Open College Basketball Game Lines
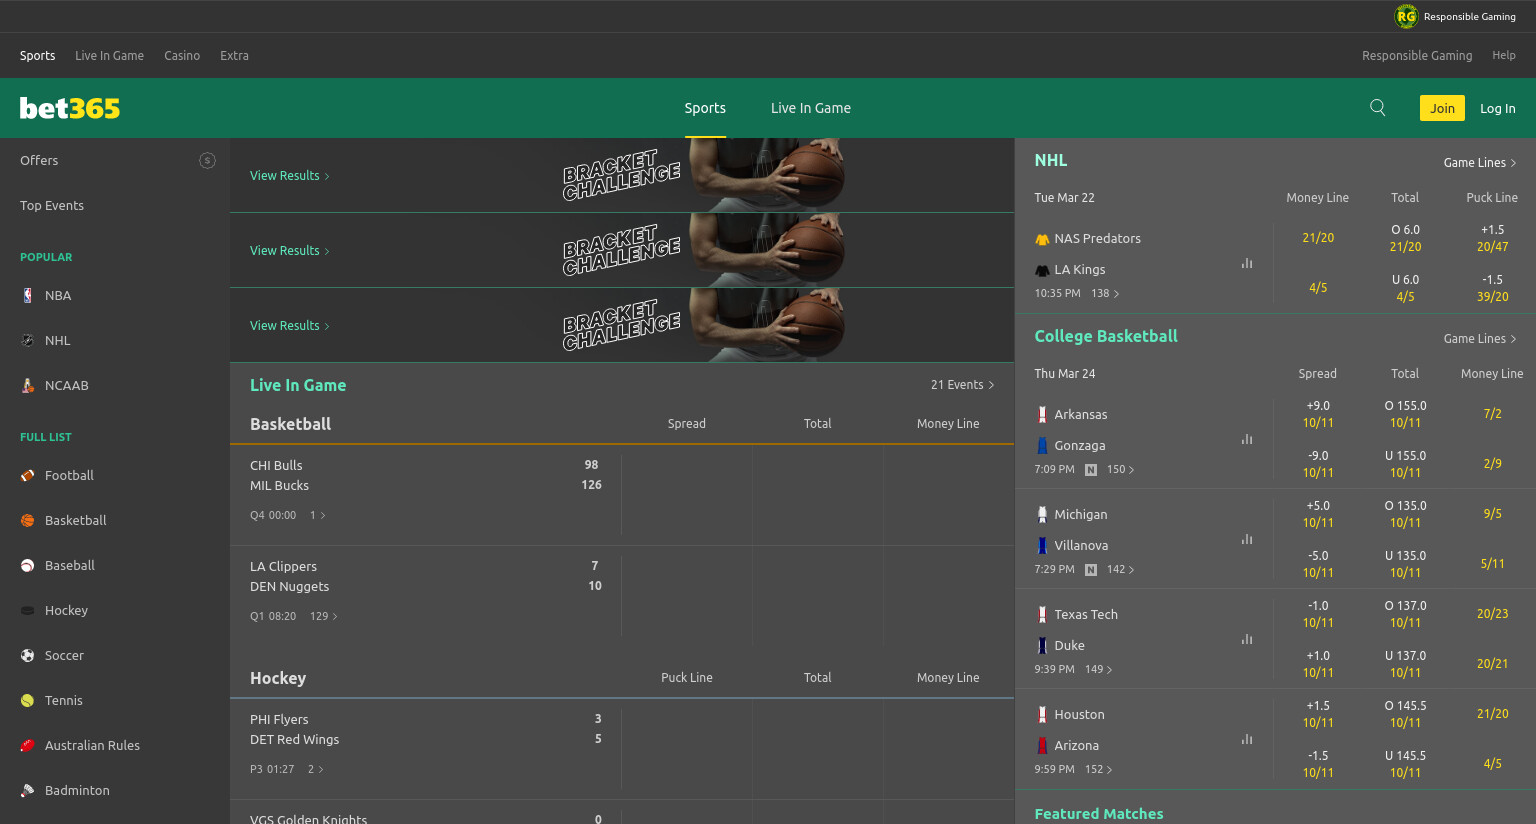This screenshot has height=824, width=1536. [1480, 338]
